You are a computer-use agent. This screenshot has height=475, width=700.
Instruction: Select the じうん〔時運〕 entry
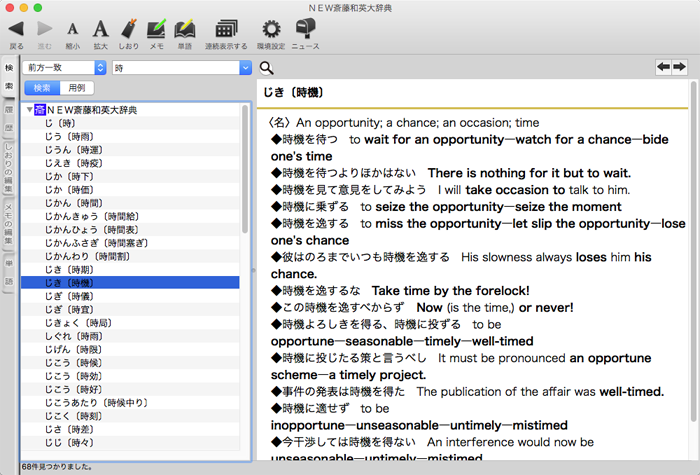(x=130, y=150)
